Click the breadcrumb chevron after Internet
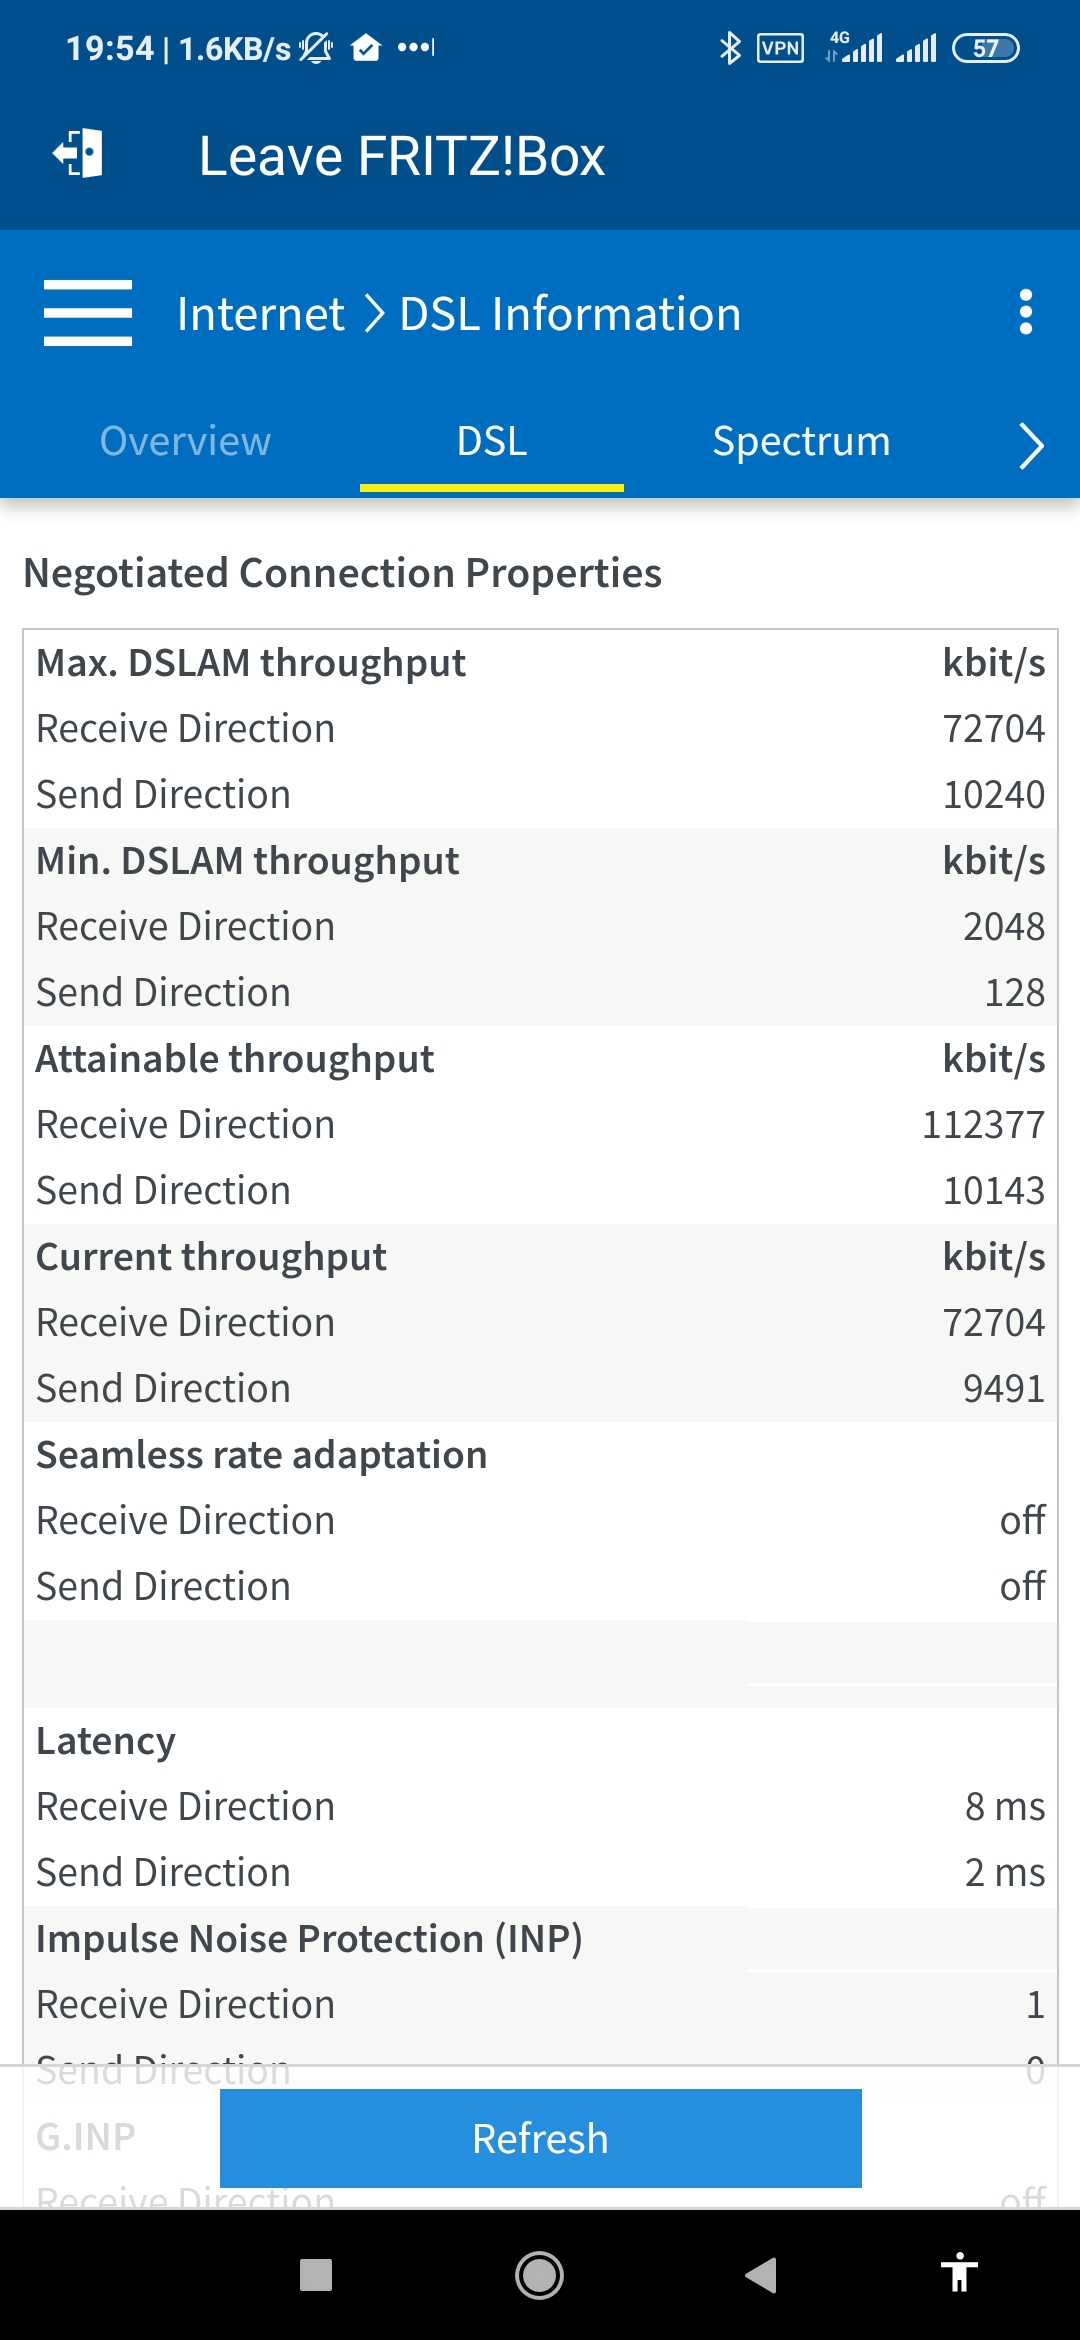This screenshot has height=2340, width=1080. click(374, 314)
